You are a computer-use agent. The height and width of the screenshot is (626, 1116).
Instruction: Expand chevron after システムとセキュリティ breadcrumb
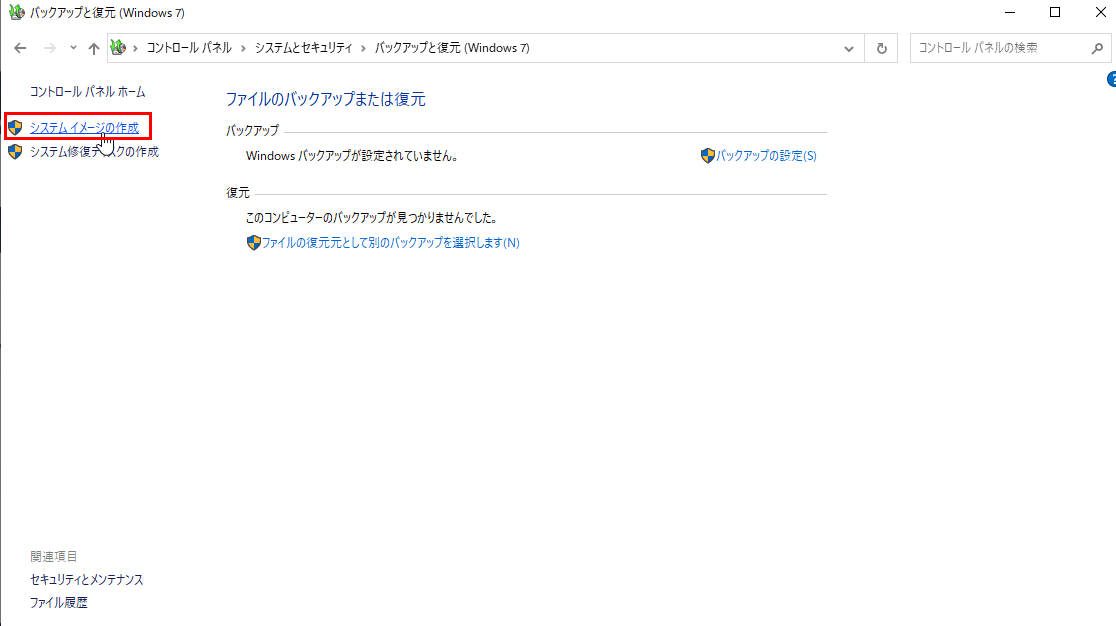pyautogui.click(x=364, y=48)
